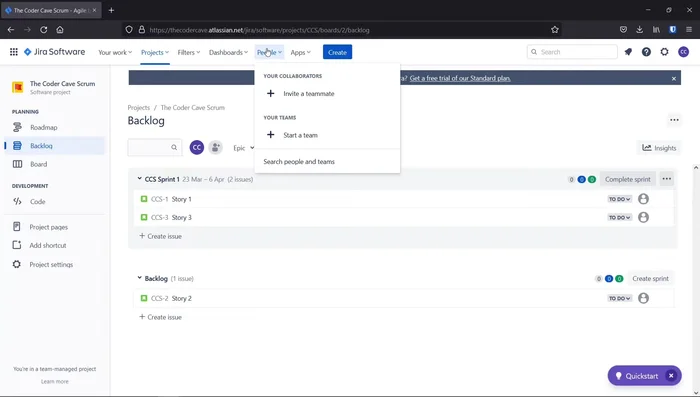Collapse the Backlog section chevron
The image size is (700, 397).
(139, 278)
